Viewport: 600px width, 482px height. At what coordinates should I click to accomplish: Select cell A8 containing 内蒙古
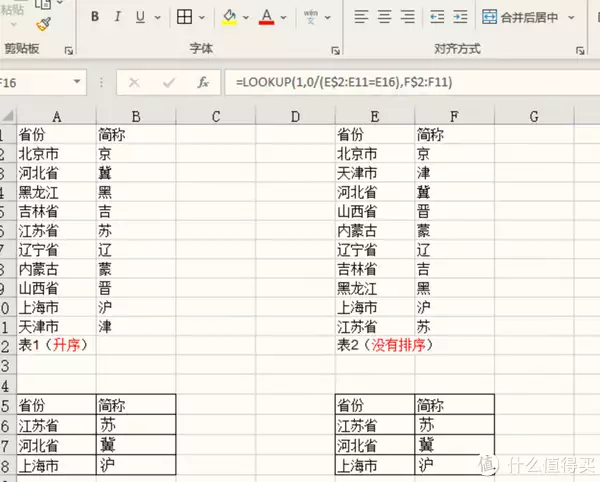click(56, 269)
